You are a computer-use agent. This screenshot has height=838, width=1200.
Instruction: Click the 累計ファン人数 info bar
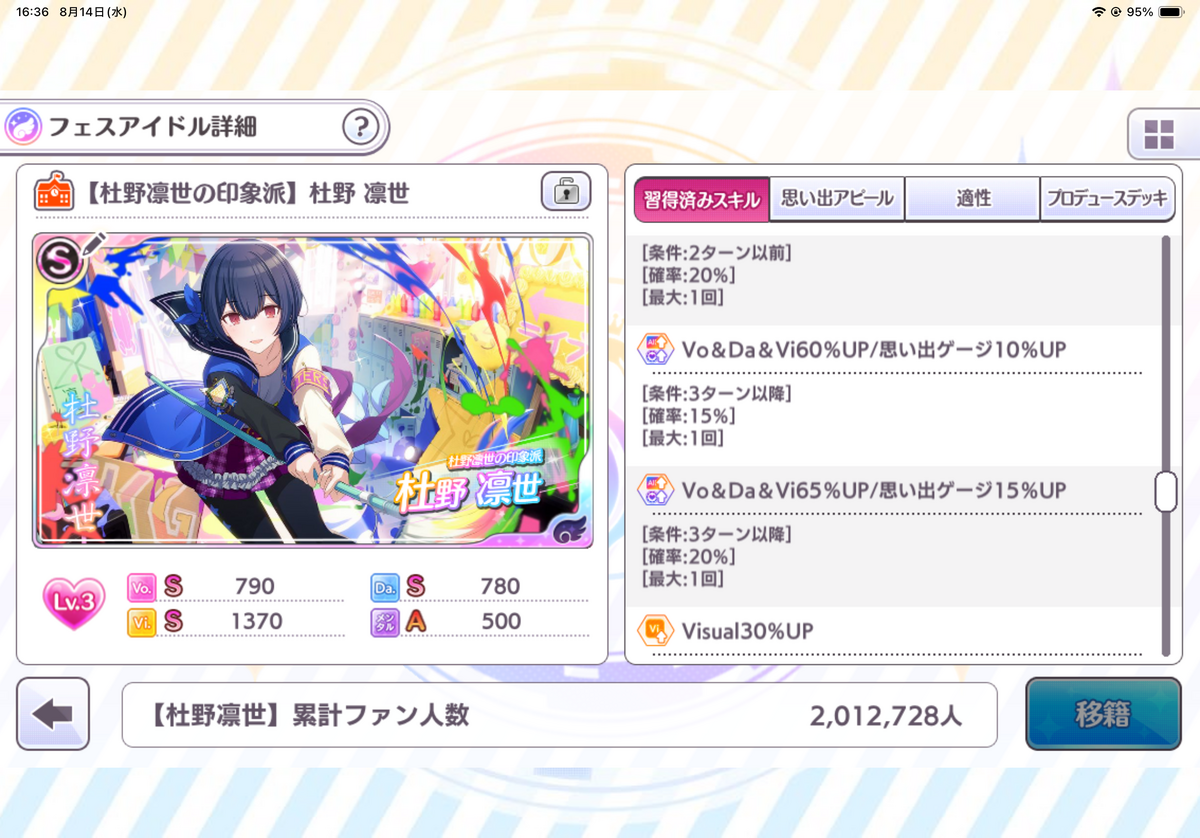[559, 715]
